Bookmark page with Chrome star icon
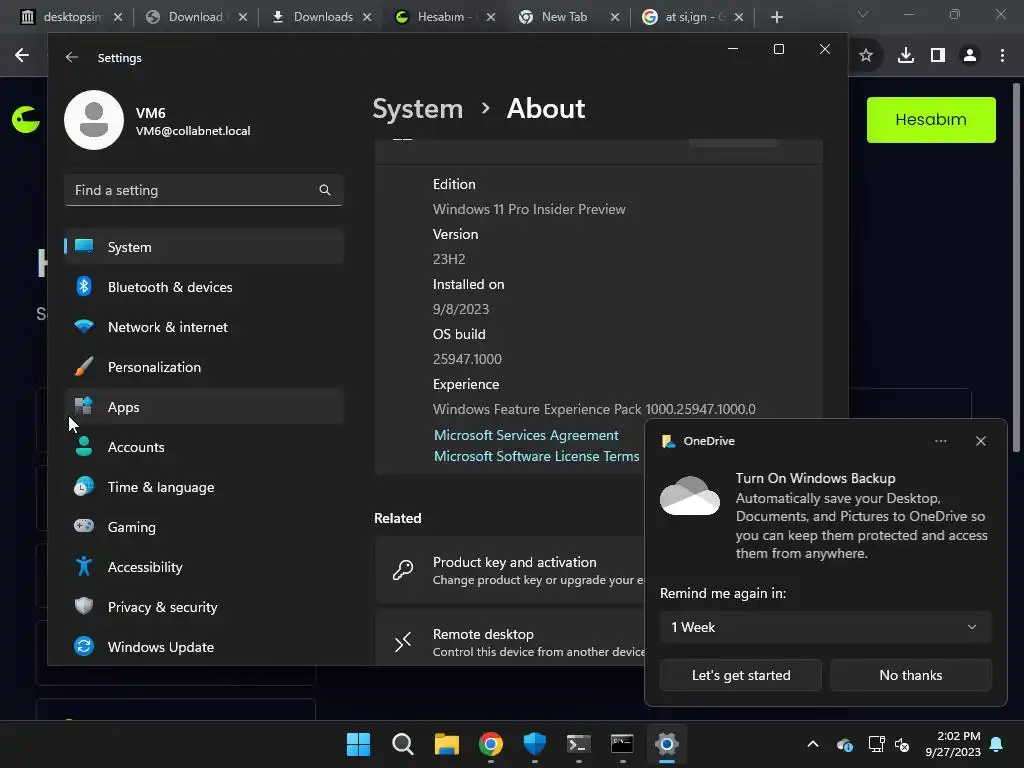The image size is (1024, 768). tap(866, 56)
